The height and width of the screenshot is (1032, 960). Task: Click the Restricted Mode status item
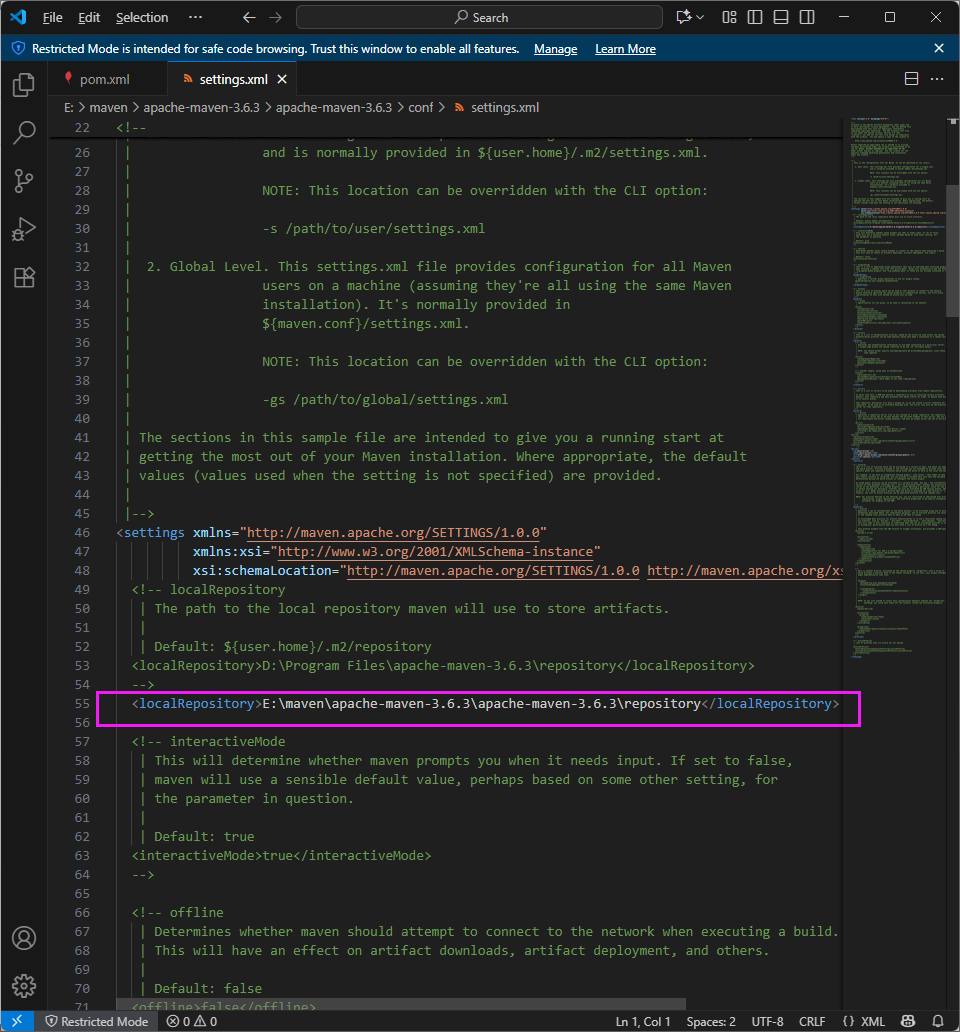pos(97,1021)
